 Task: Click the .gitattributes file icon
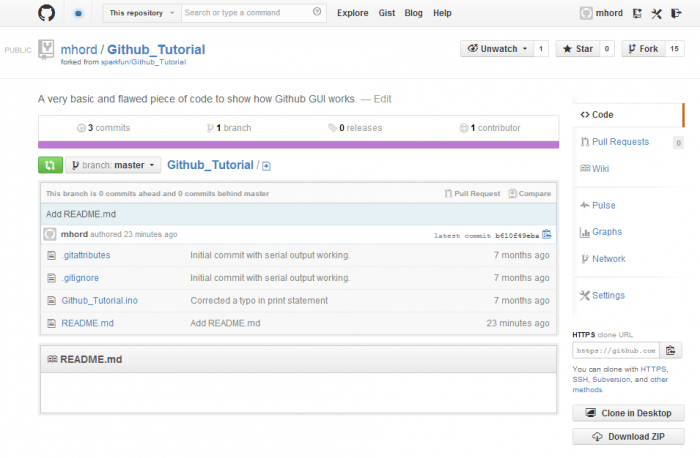click(52, 255)
